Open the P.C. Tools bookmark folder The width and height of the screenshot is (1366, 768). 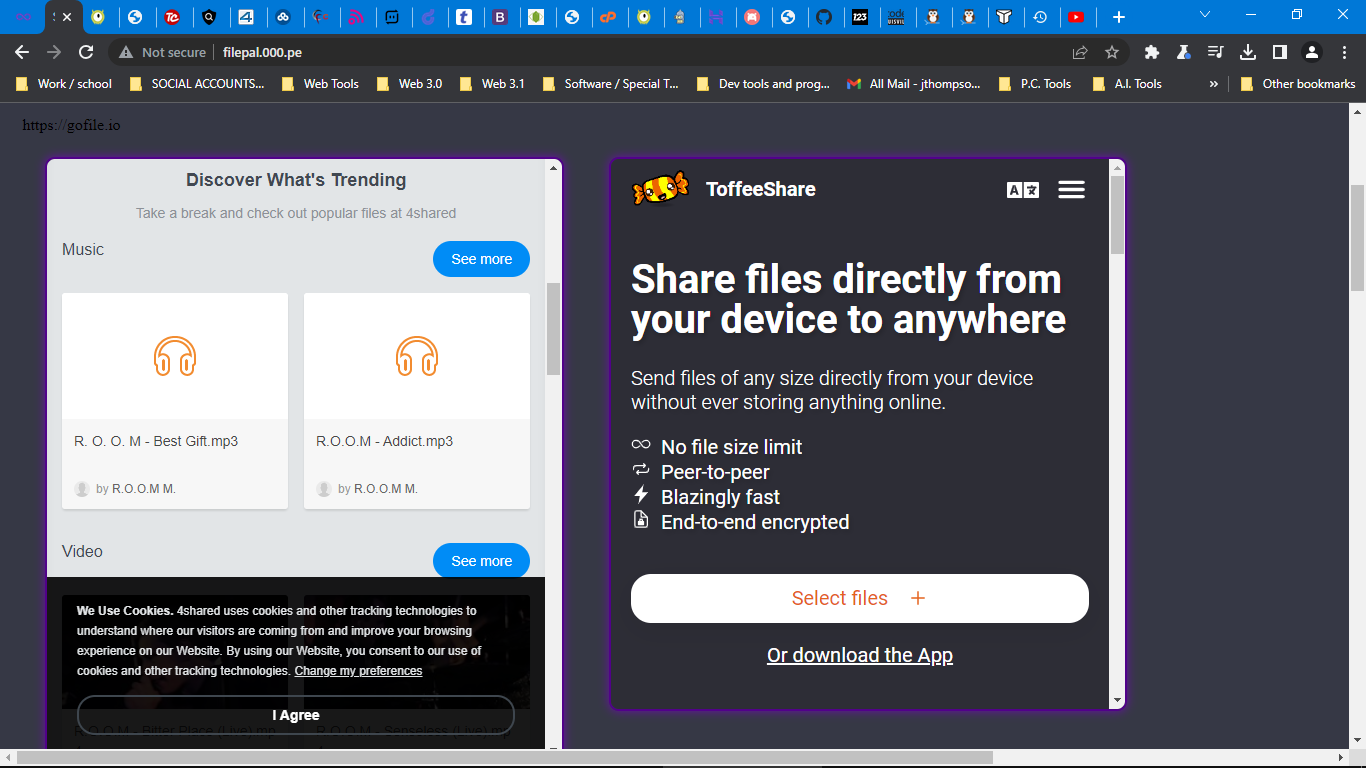[1036, 84]
